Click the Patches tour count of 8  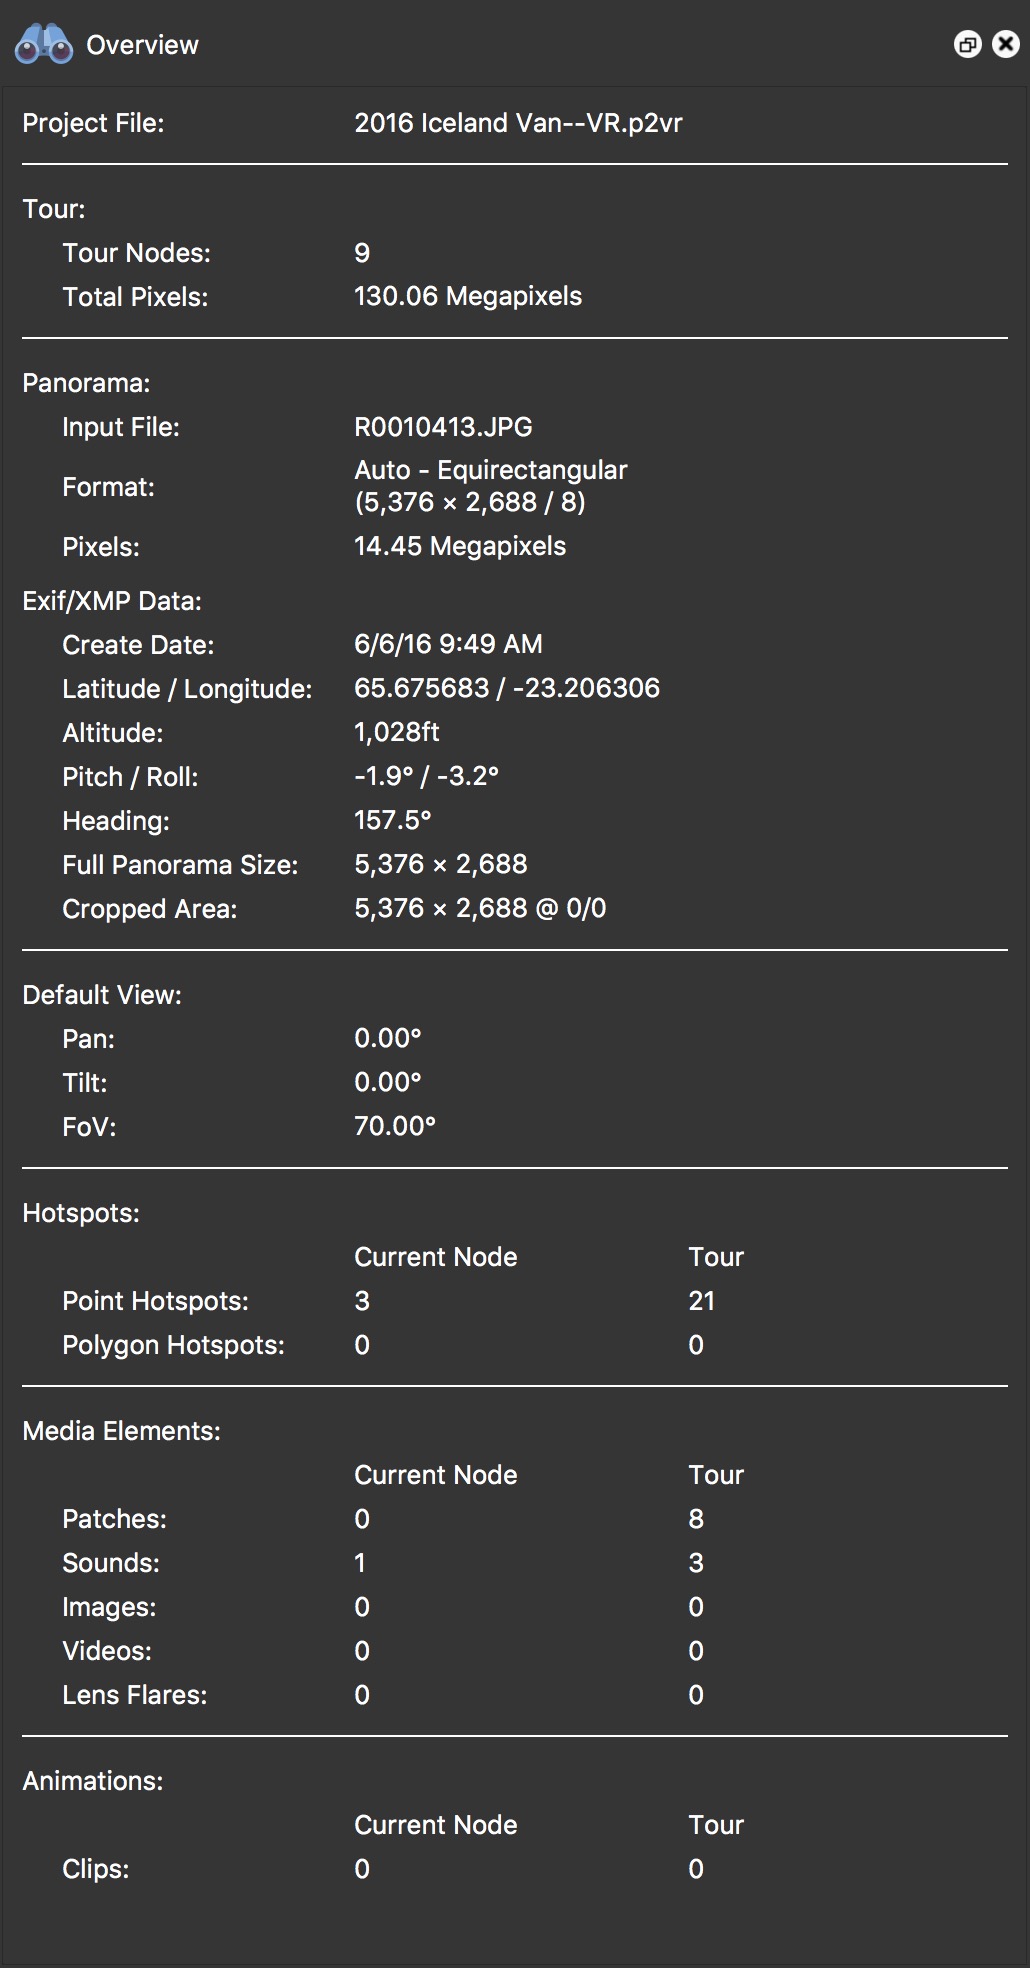coord(697,1518)
